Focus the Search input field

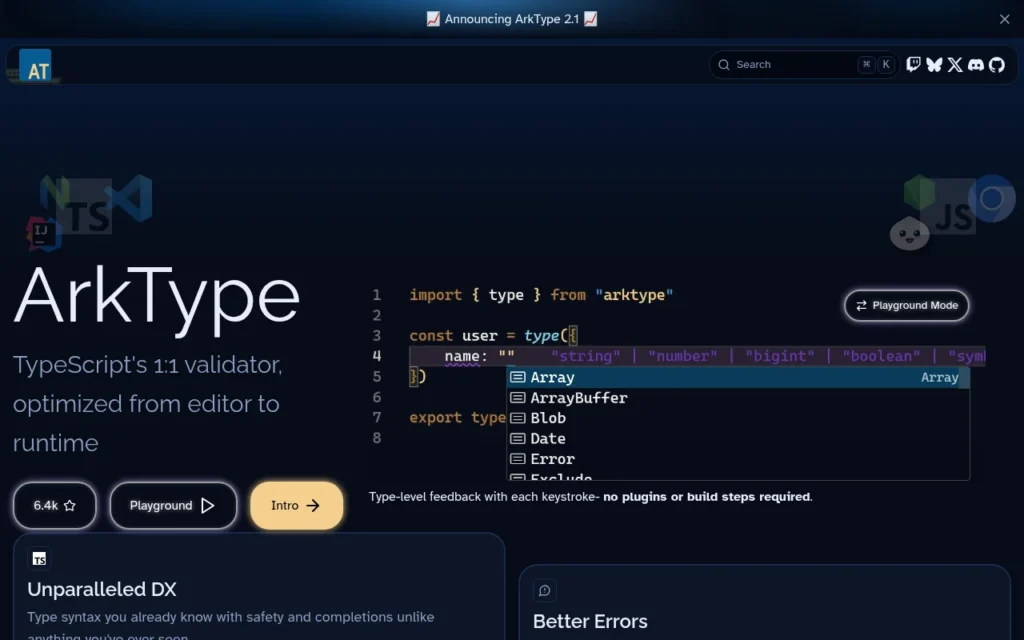tap(805, 65)
